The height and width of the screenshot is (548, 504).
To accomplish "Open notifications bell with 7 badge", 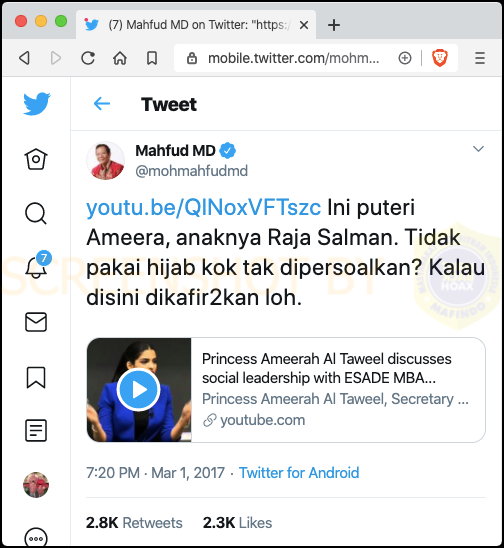I will pos(36,267).
